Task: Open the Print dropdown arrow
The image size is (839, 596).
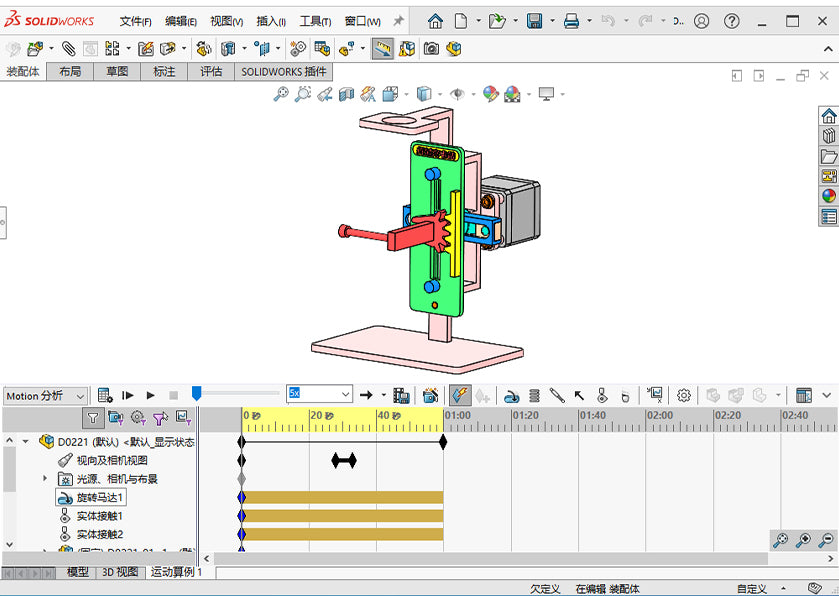Action: (x=589, y=21)
